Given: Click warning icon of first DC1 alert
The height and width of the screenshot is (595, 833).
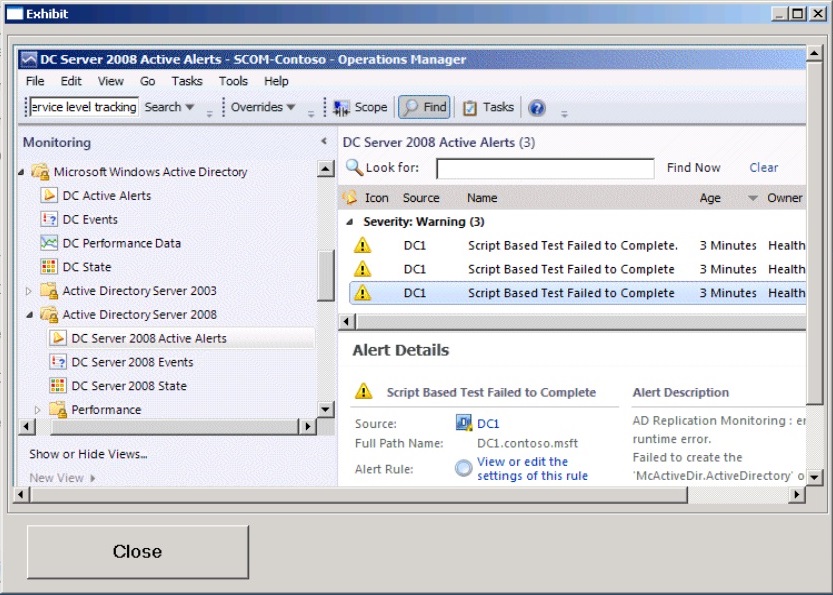Looking at the screenshot, I should (362, 245).
